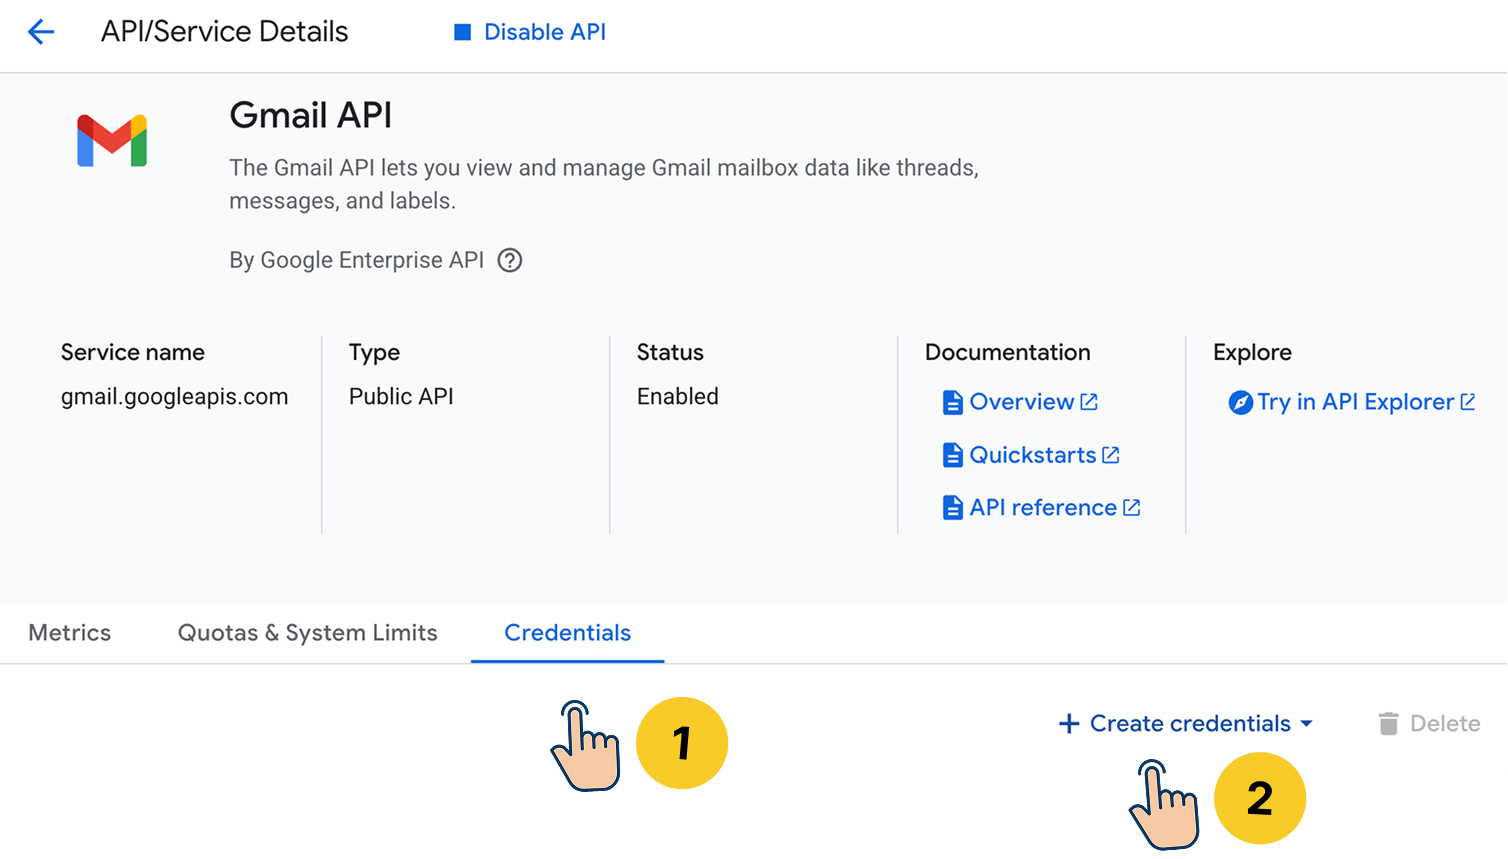This screenshot has width=1508, height=859.
Task: Click the By Google Enterprise API text
Action: (356, 260)
